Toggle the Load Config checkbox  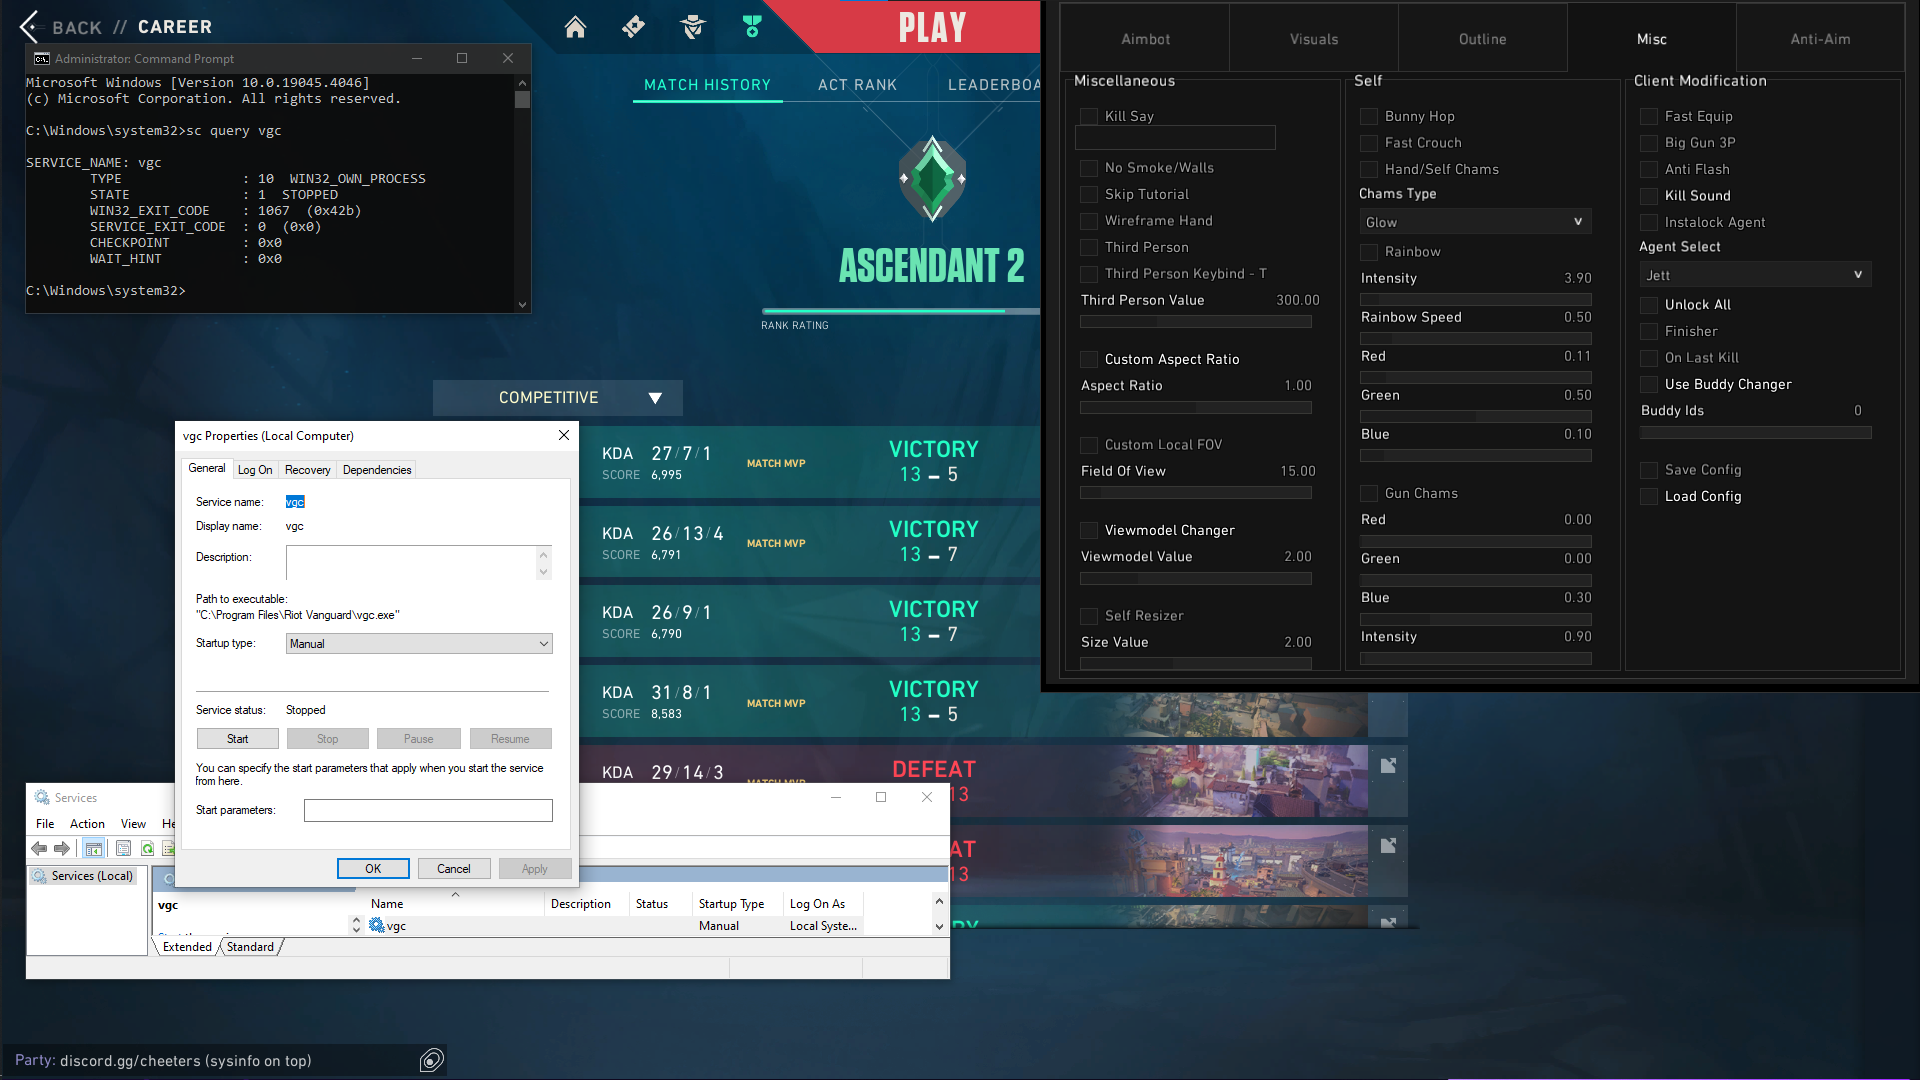point(1649,496)
